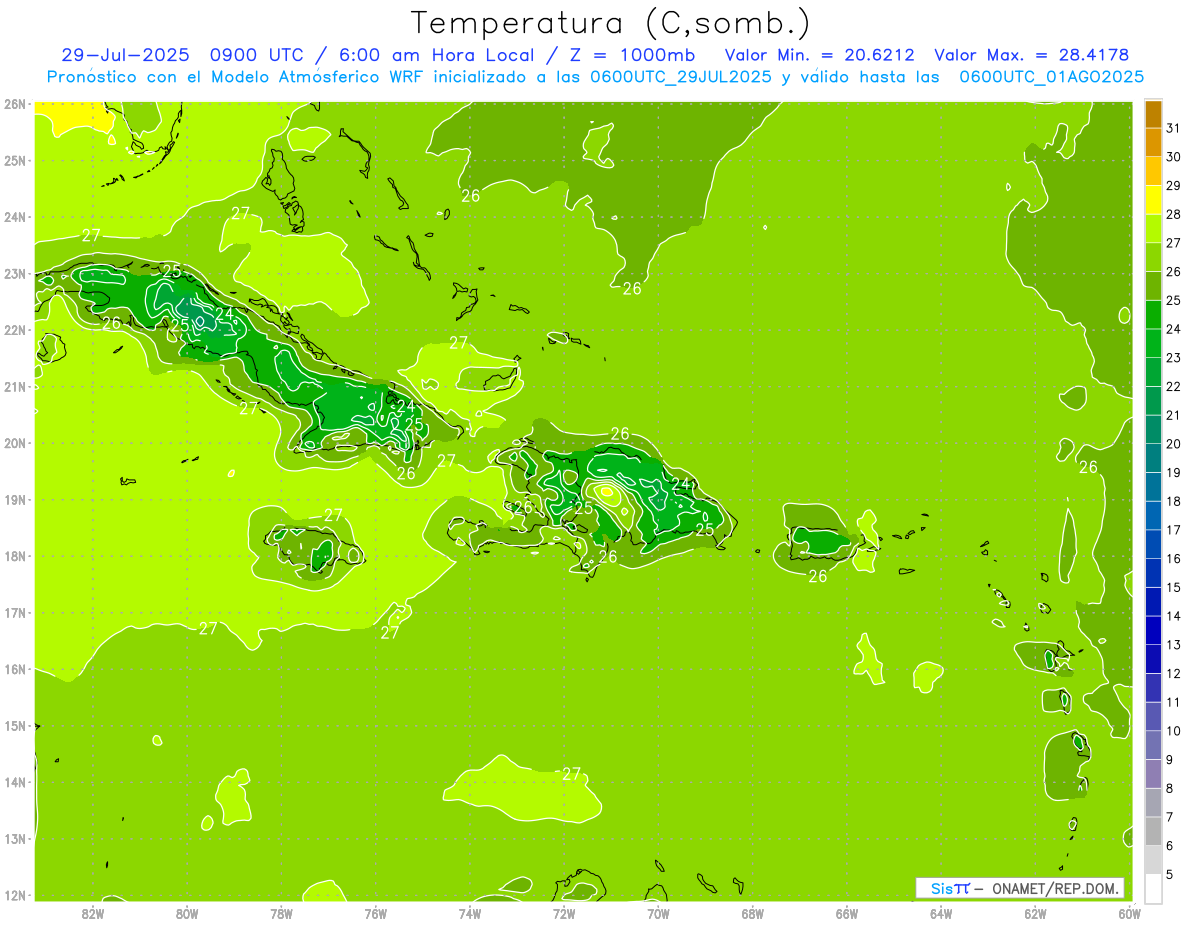Viewport: 1200px width, 927px height.
Task: Click the "16N" latitude axis label
Action: pos(14,669)
